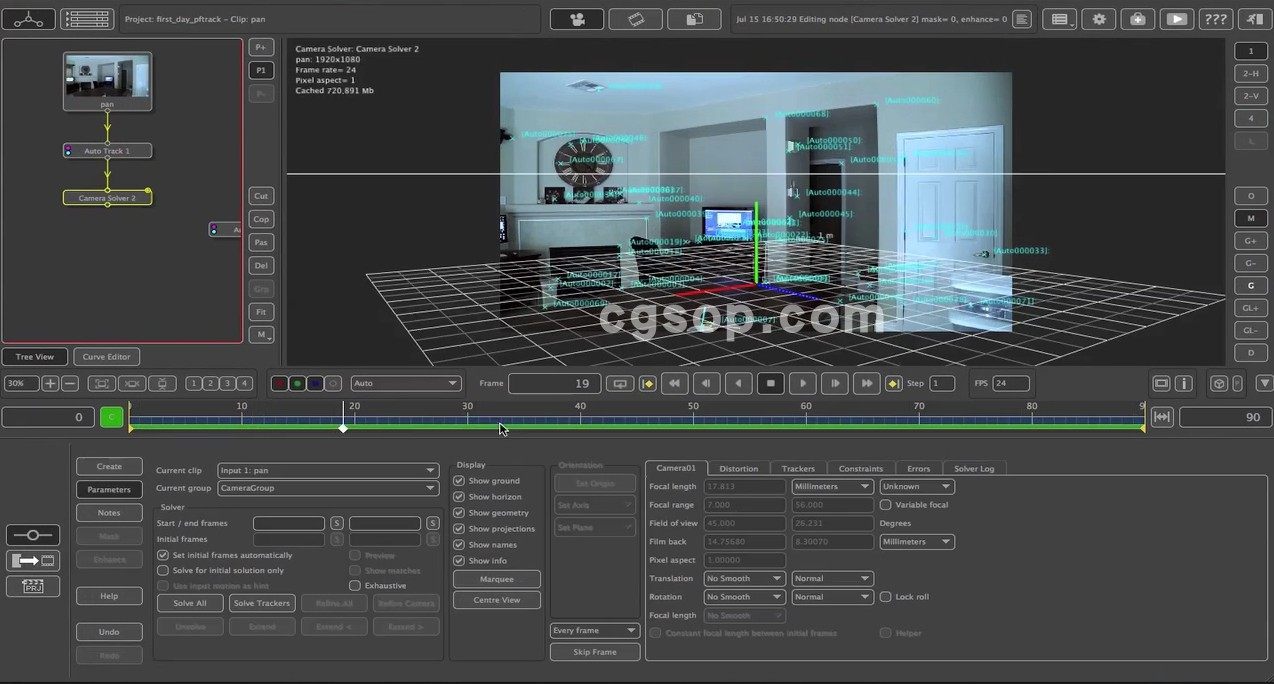
Task: Open the video tutorials play icon
Action: 1177,19
